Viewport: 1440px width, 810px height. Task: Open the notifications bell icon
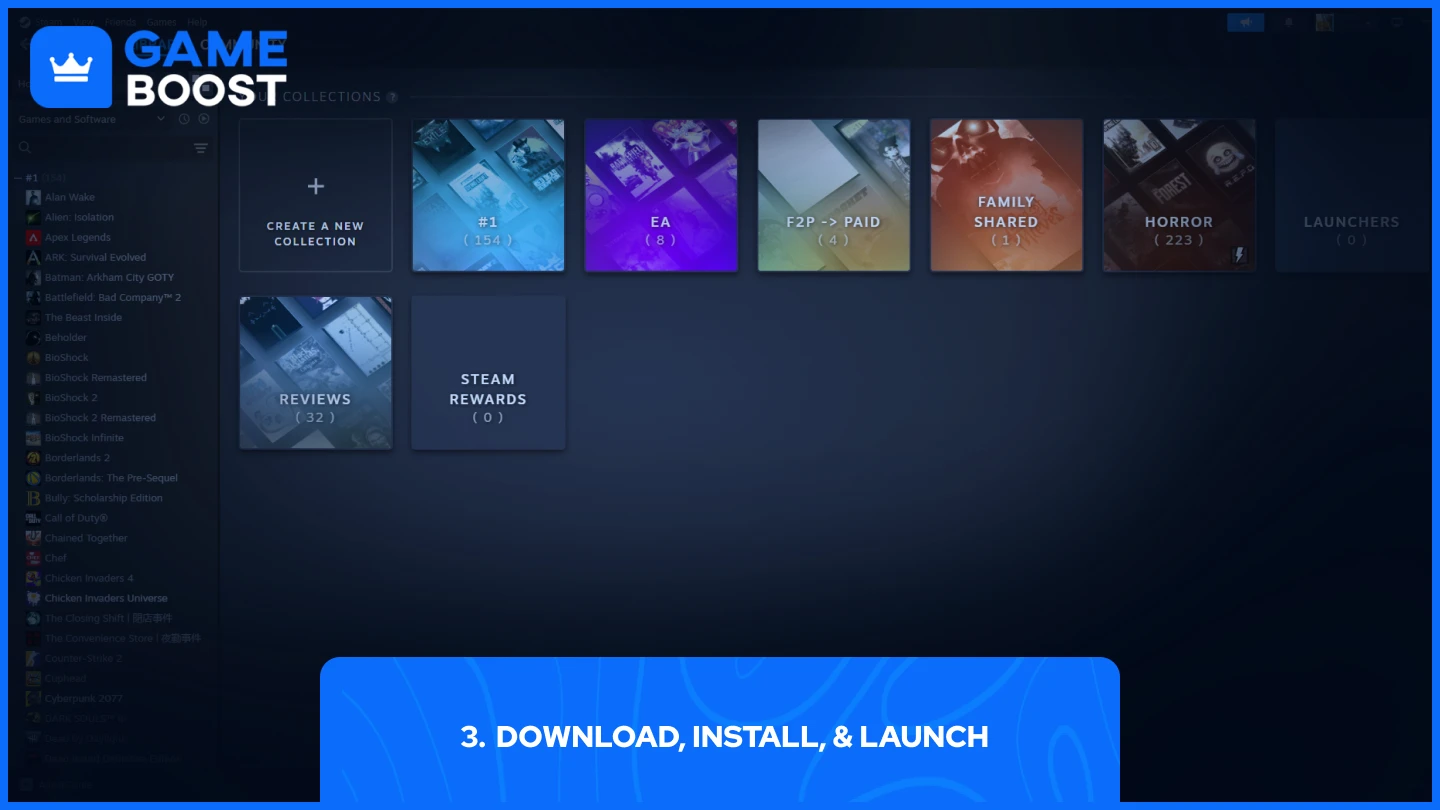click(1288, 22)
